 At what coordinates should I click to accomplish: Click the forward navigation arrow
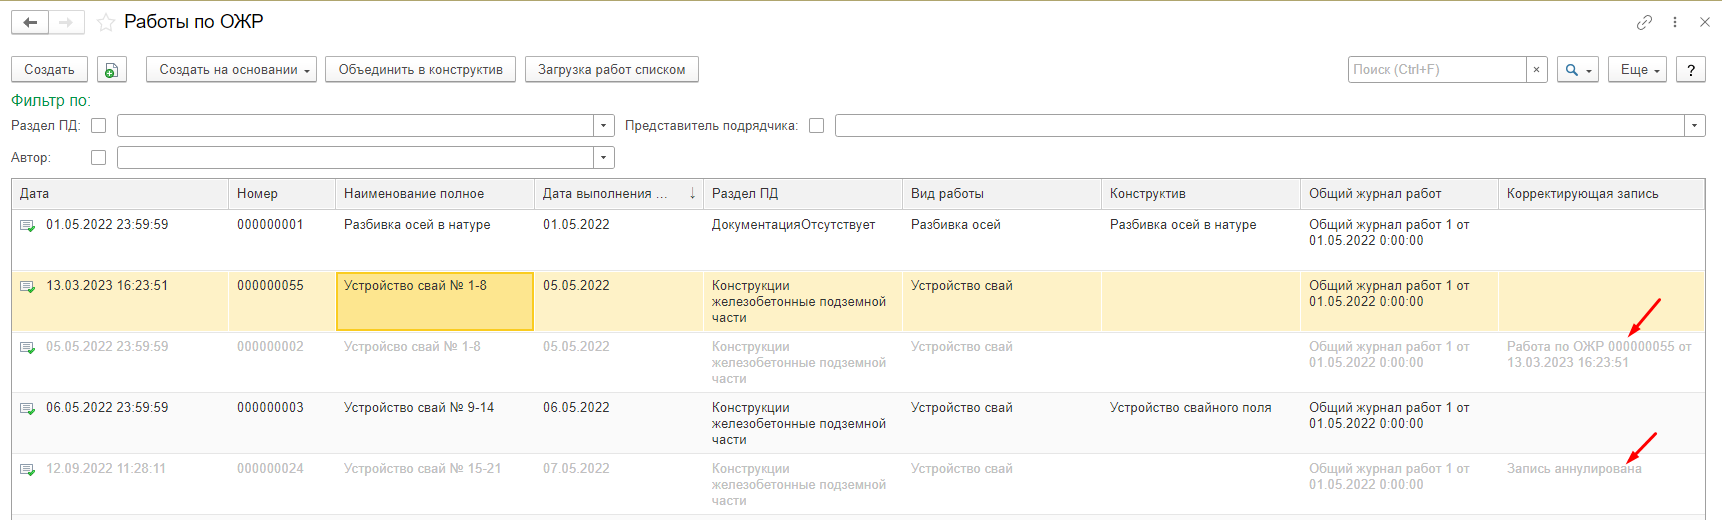click(x=66, y=22)
